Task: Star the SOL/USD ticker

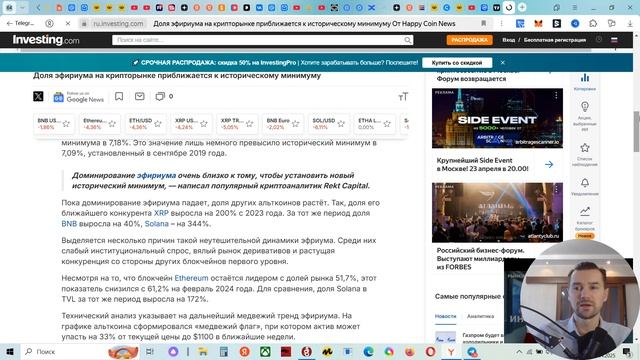Action: point(341,124)
